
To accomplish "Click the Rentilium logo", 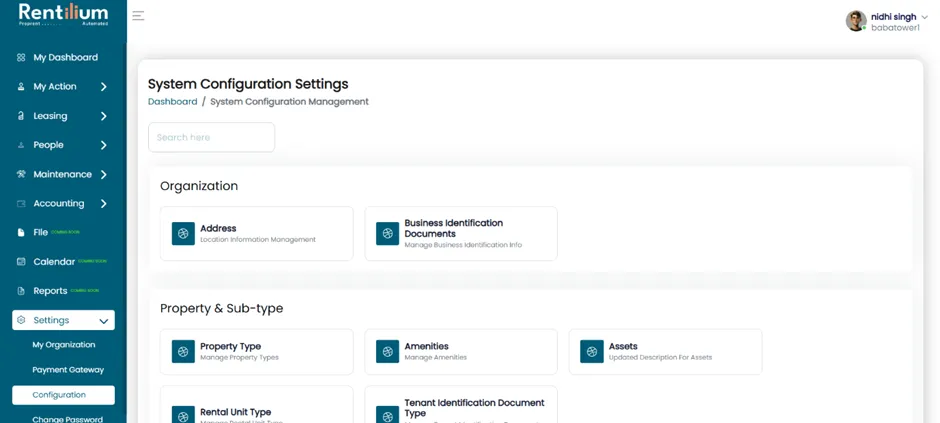I will 64,14.
